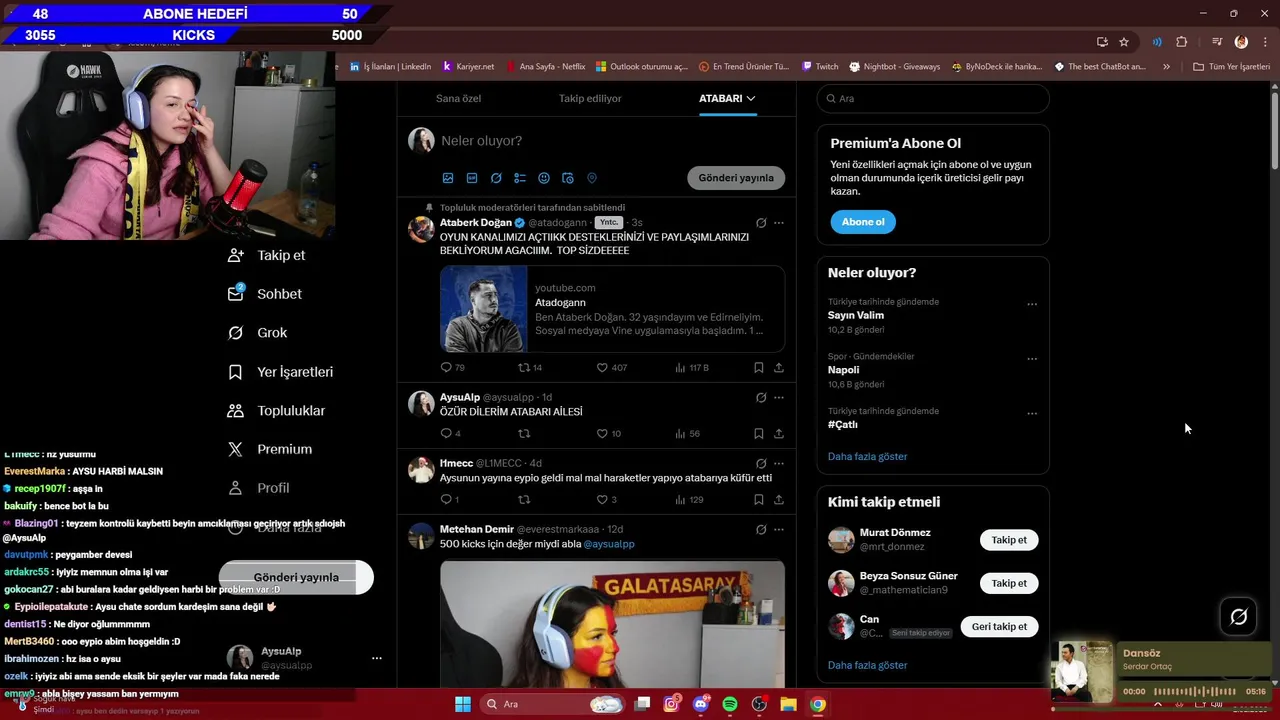Open more options for Sayın Valim trend
Image resolution: width=1280 pixels, height=720 pixels.
click(1032, 304)
